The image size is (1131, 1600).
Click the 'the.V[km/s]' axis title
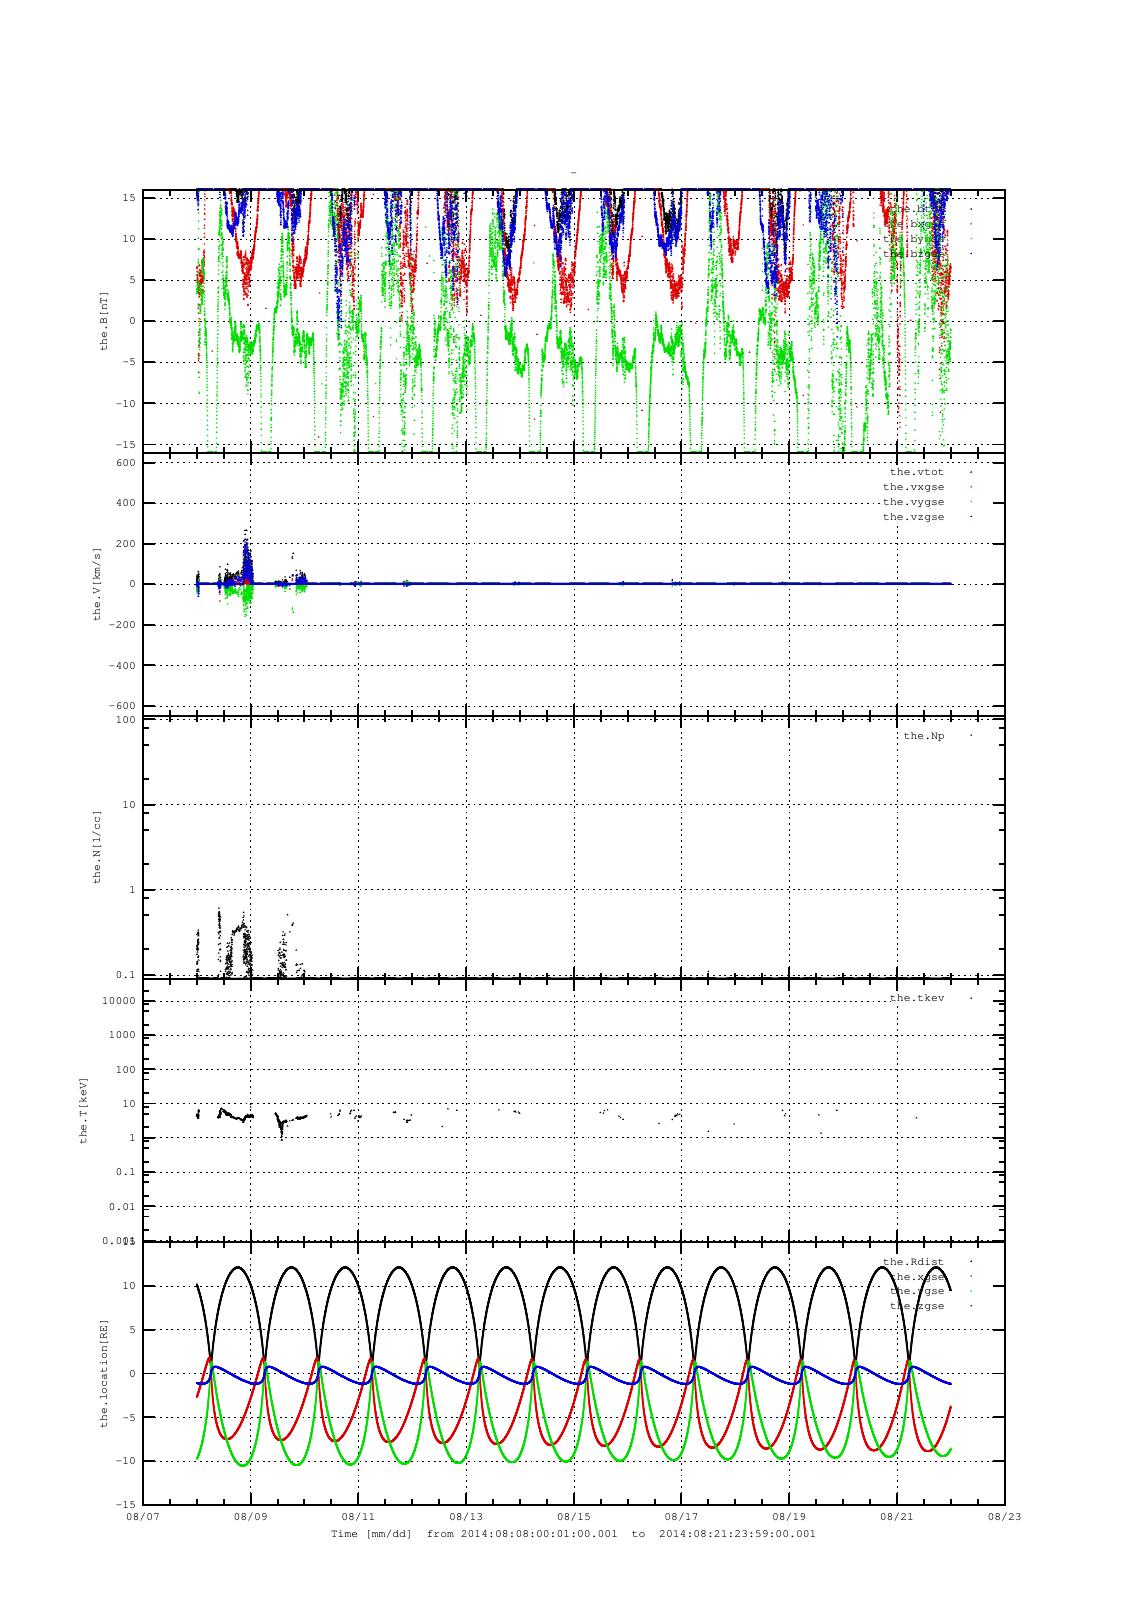(x=97, y=583)
